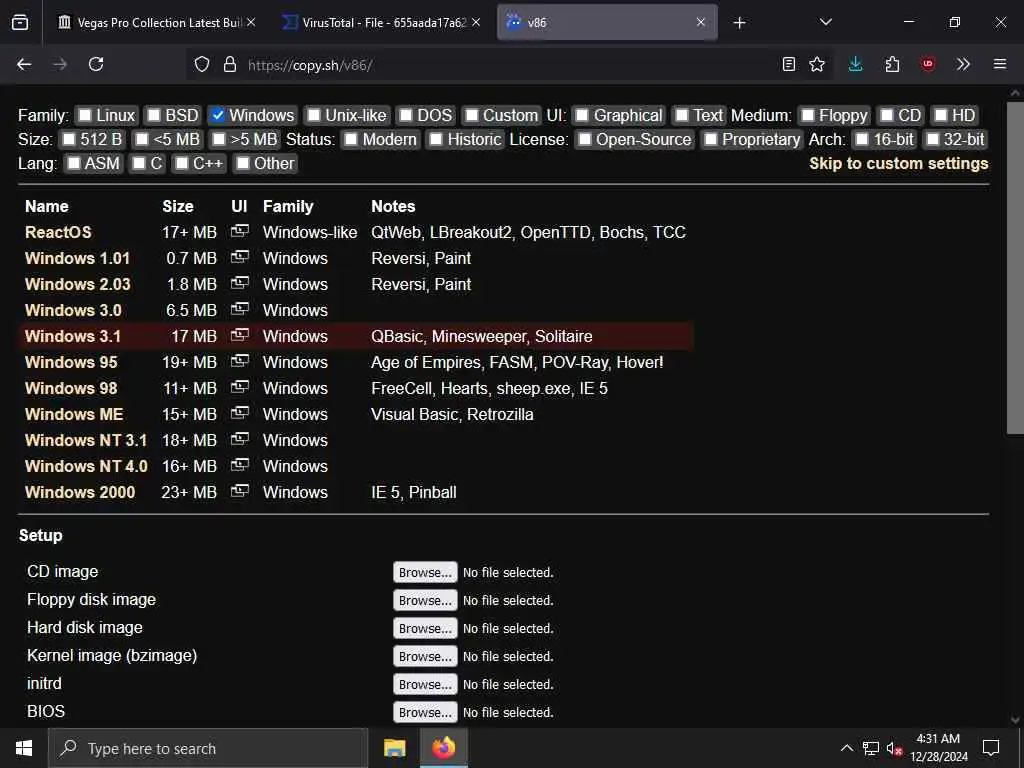Viewport: 1024px width, 768px height.
Task: Click the site security padlock icon
Action: click(229, 64)
